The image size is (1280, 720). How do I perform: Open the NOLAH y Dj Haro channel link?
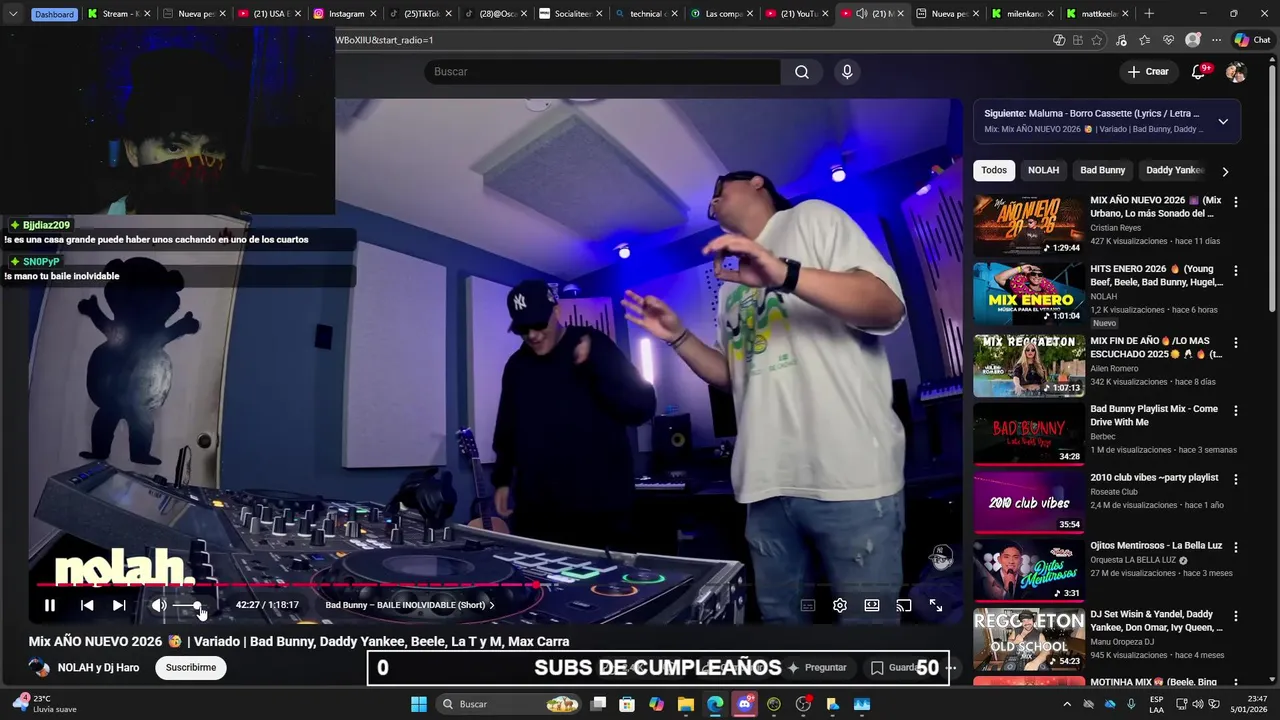(x=99, y=667)
